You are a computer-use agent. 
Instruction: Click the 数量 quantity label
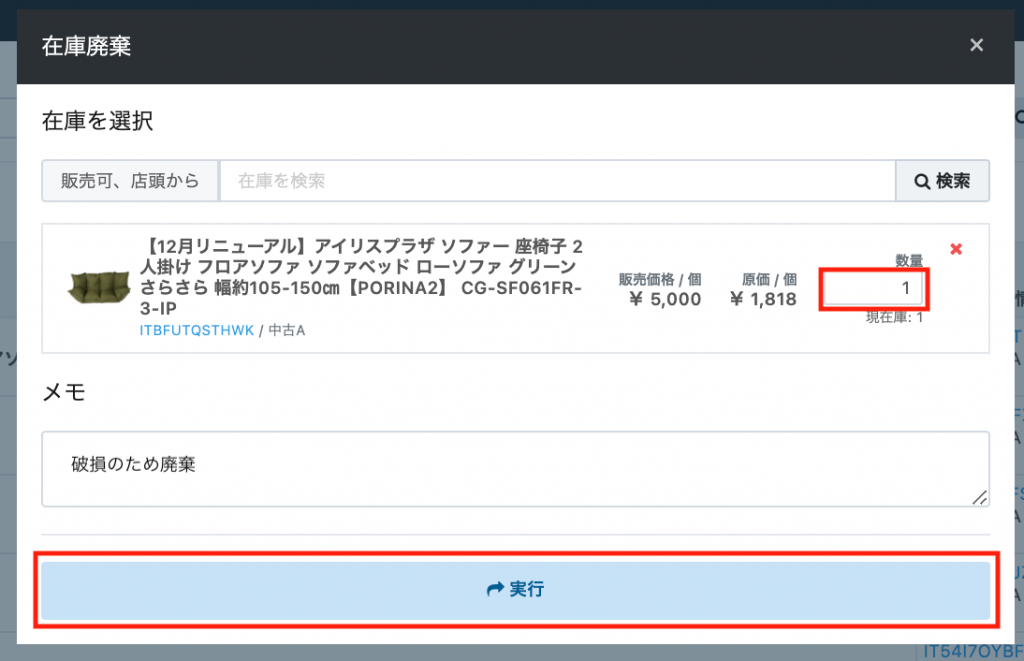pyautogui.click(x=908, y=261)
